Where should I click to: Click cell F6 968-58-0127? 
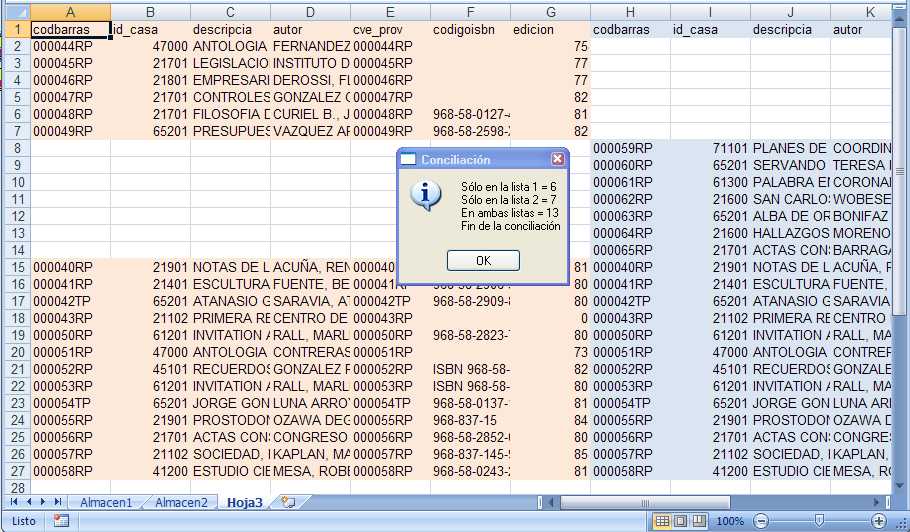(x=470, y=114)
